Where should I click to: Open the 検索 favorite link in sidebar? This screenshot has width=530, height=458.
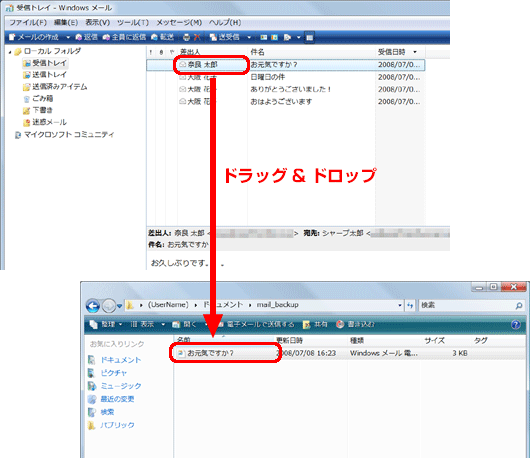pos(101,412)
